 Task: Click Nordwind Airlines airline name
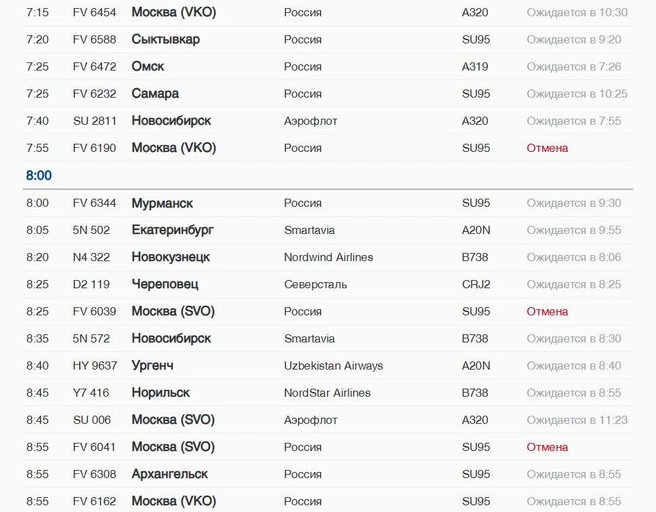328,257
